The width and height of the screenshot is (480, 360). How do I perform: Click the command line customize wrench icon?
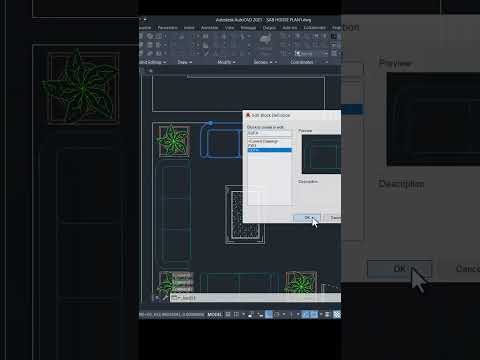(x=165, y=298)
